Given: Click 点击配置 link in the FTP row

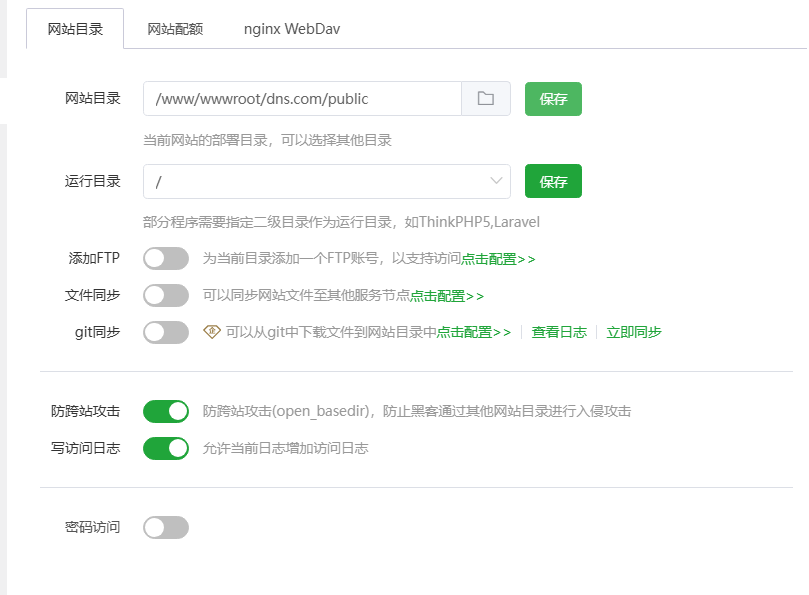Looking at the screenshot, I should [498, 259].
